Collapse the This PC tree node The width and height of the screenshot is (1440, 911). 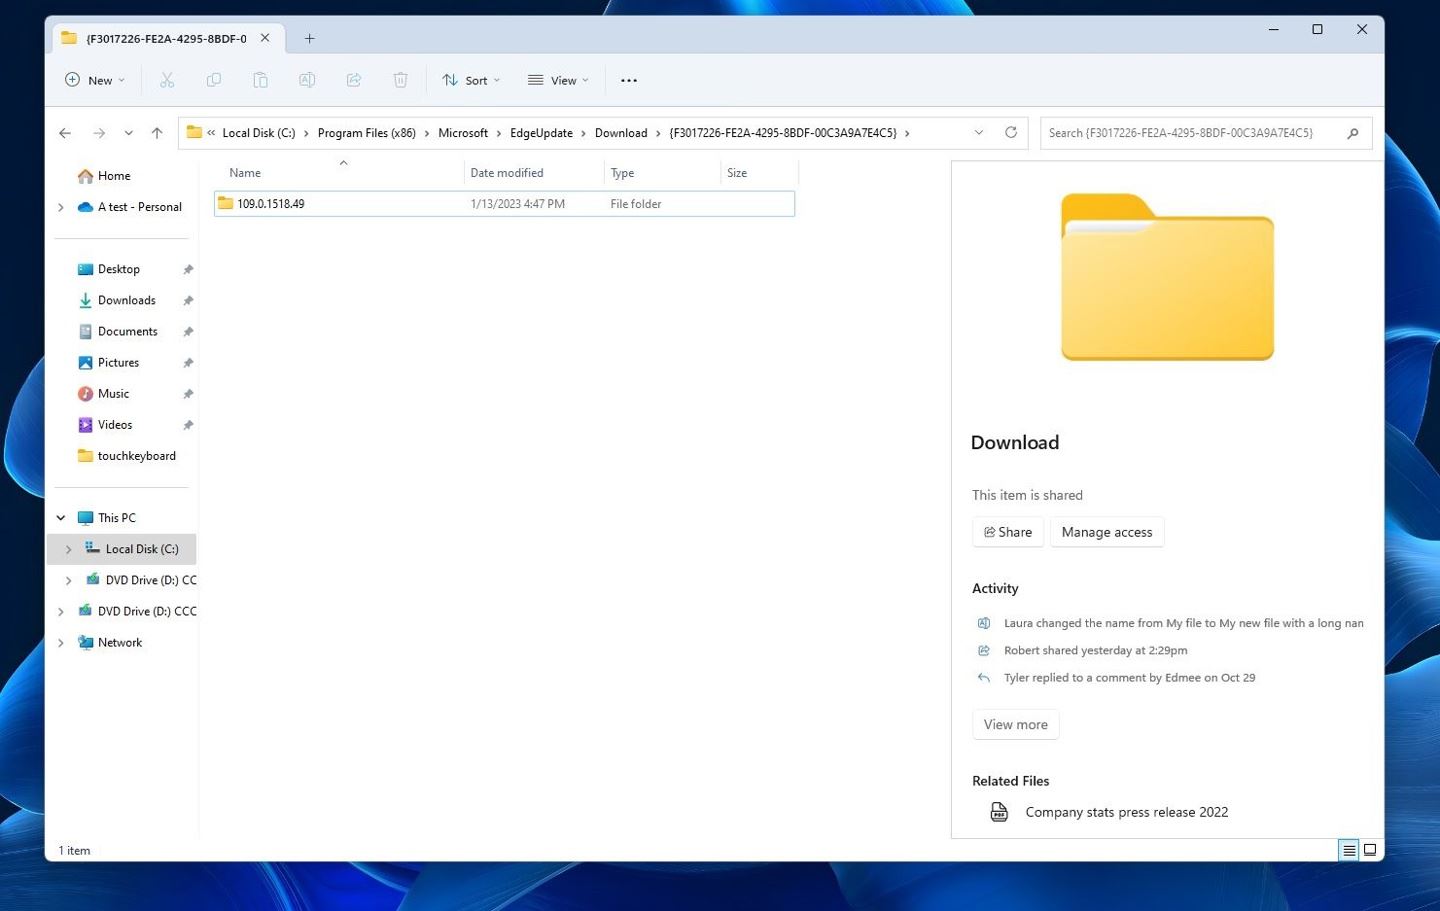pyautogui.click(x=61, y=518)
